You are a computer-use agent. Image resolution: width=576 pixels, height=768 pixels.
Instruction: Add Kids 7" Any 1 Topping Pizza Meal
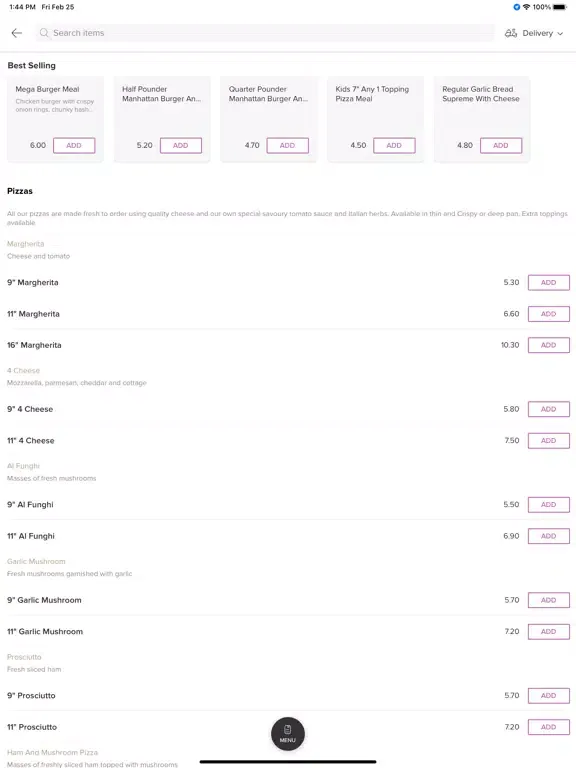(x=394, y=145)
